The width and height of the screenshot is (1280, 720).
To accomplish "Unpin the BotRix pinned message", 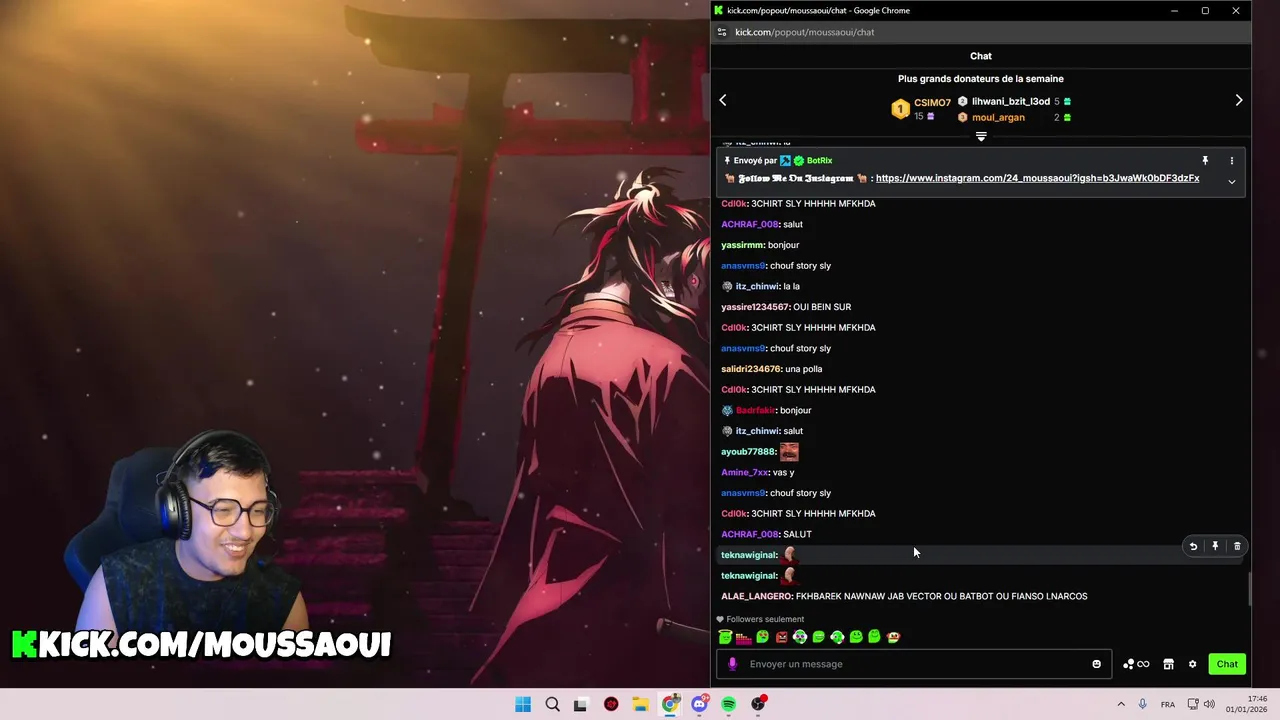I will [x=1205, y=160].
